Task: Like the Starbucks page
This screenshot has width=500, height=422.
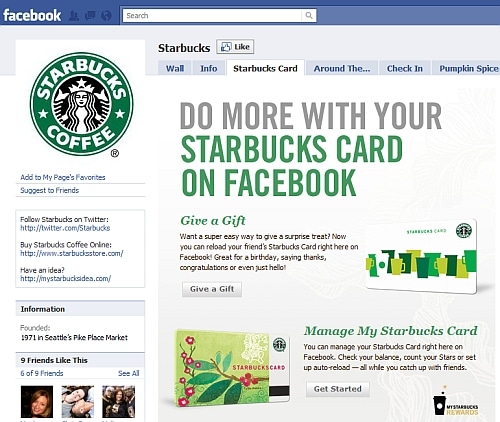Action: pyautogui.click(x=235, y=47)
